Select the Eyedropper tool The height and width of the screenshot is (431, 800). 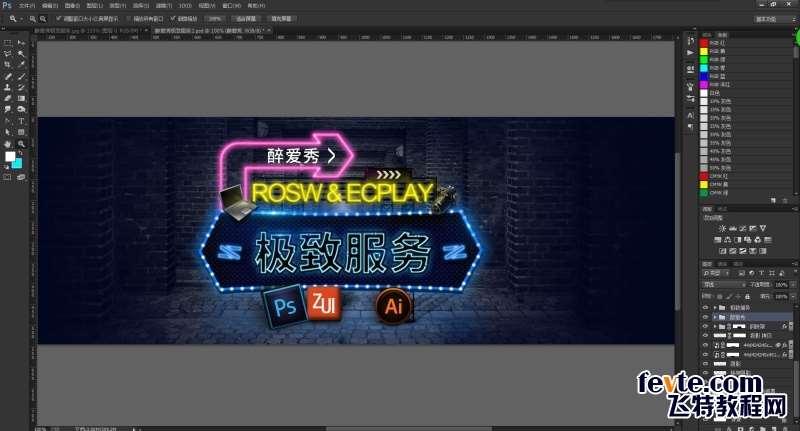21,65
